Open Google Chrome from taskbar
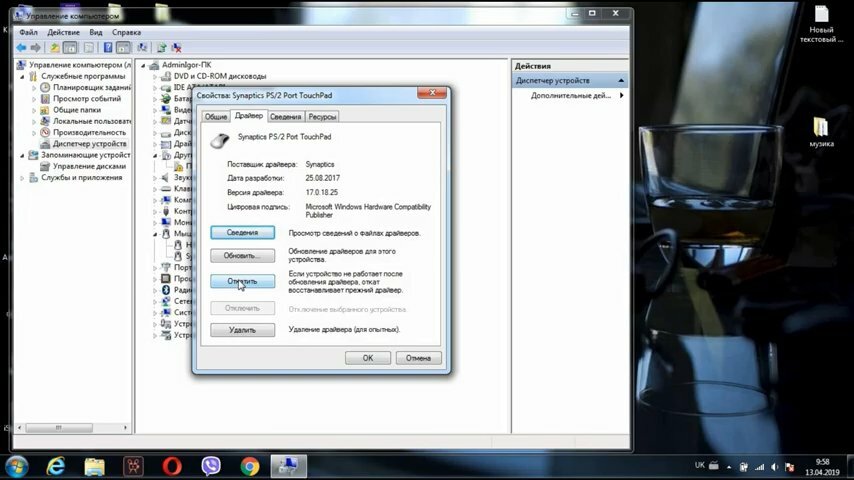 click(250, 467)
